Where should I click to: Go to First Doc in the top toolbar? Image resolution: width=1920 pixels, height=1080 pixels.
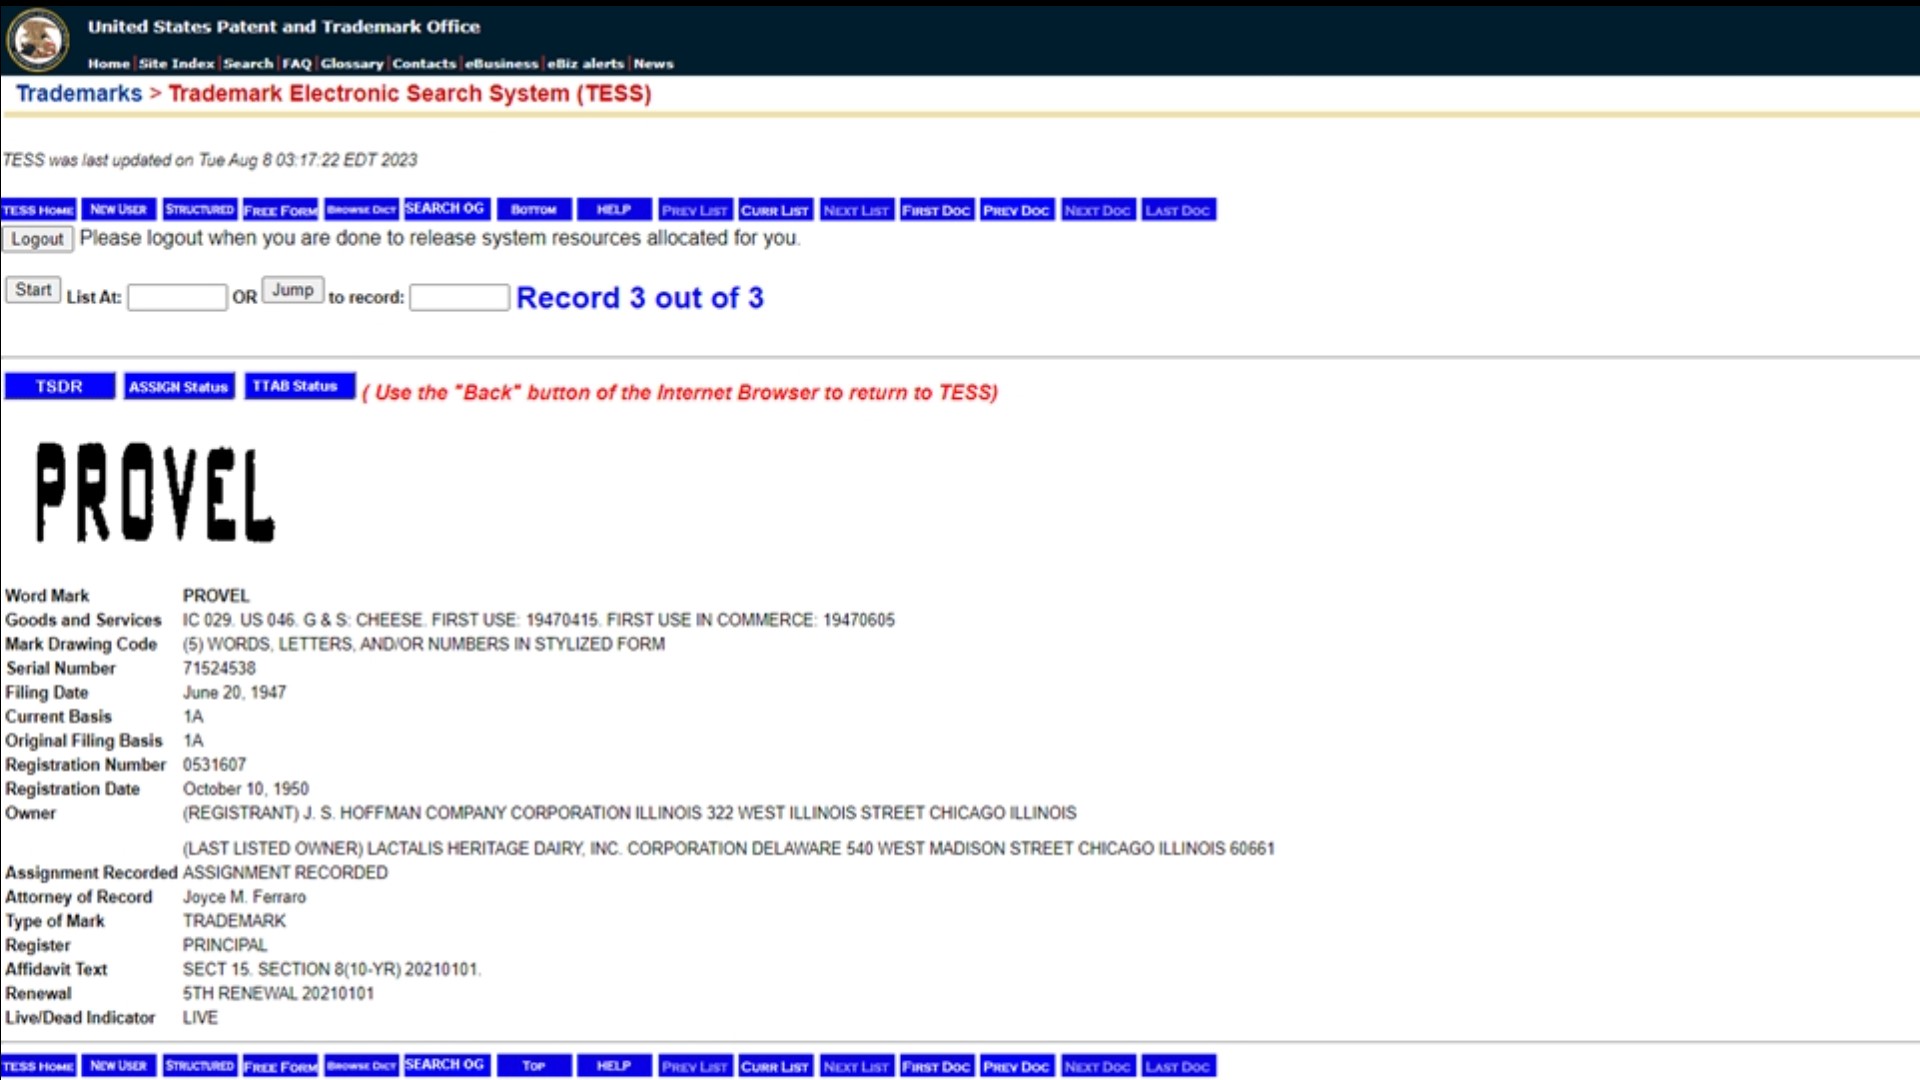(936, 210)
